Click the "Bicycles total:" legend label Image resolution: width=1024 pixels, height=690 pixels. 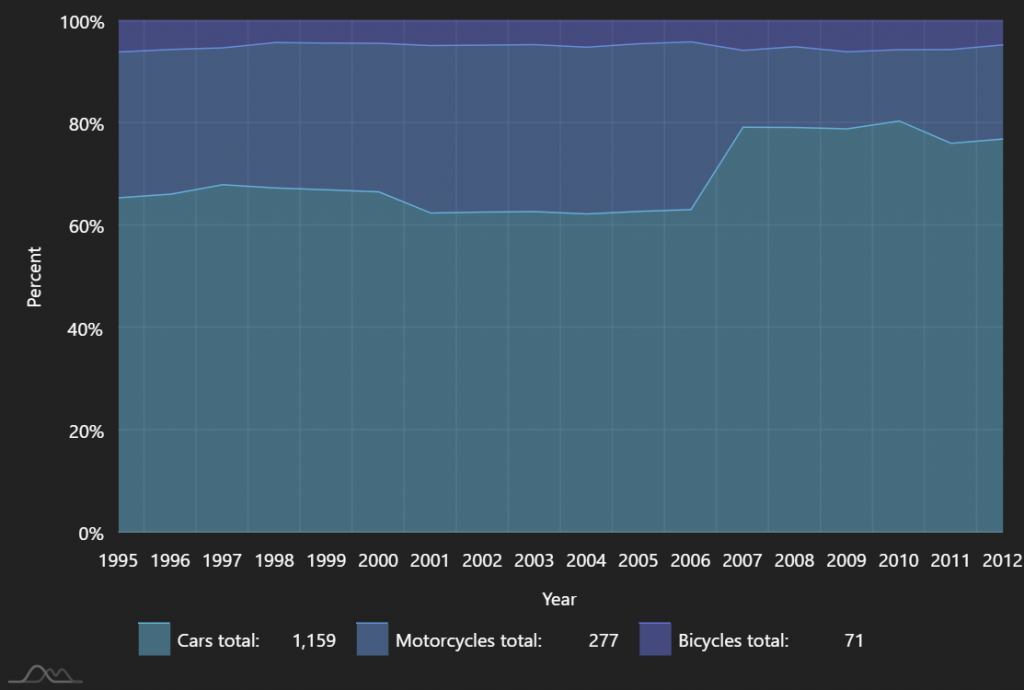pos(733,640)
